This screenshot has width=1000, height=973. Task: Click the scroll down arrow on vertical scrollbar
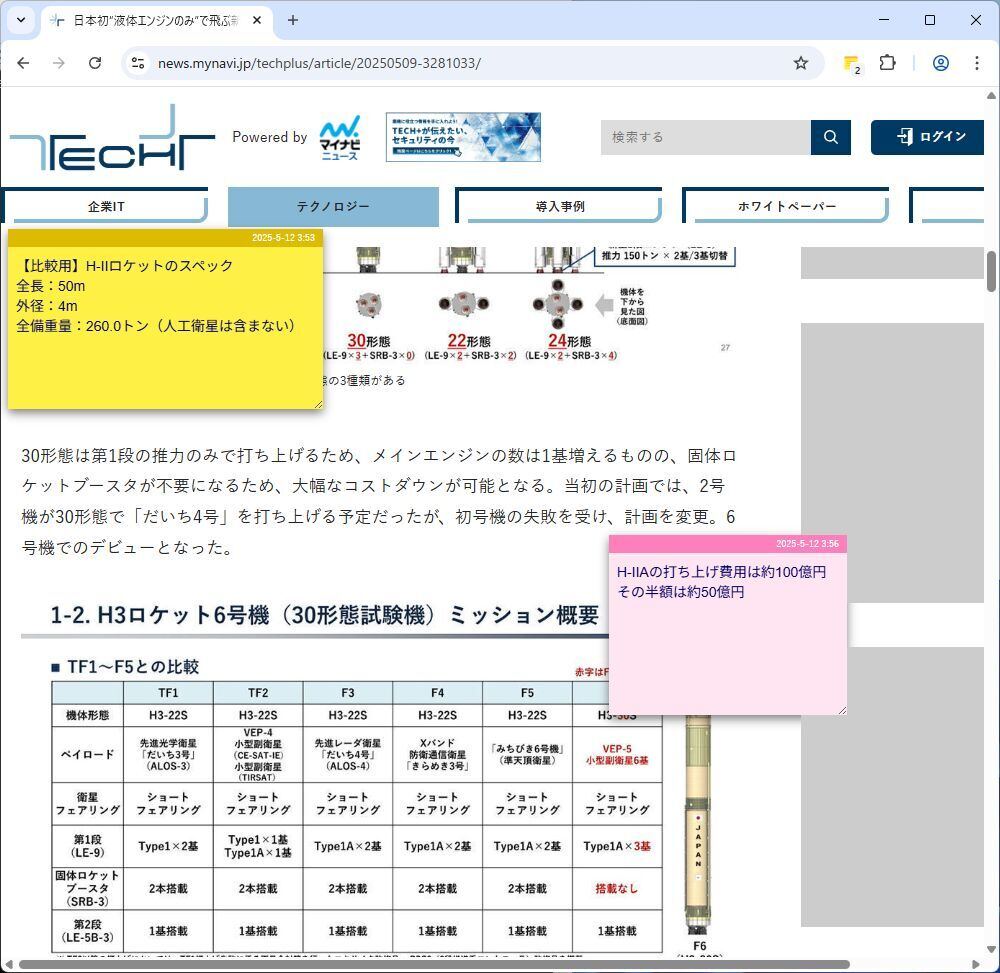[991, 949]
